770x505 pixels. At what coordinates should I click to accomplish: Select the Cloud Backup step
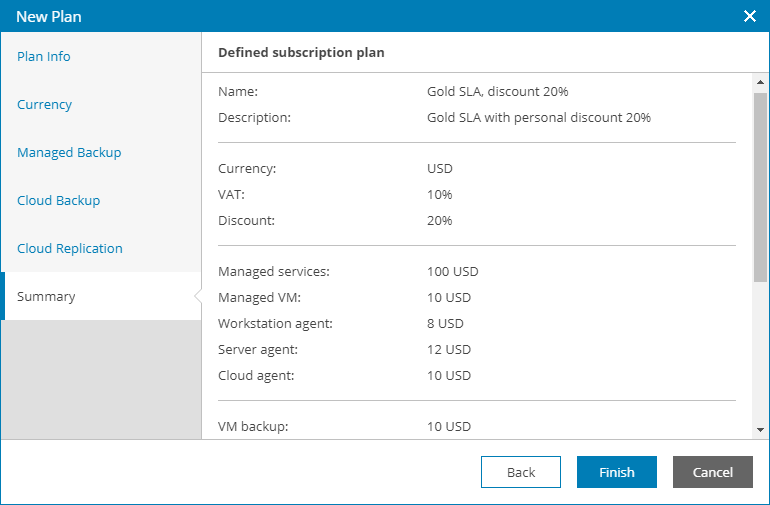point(59,201)
